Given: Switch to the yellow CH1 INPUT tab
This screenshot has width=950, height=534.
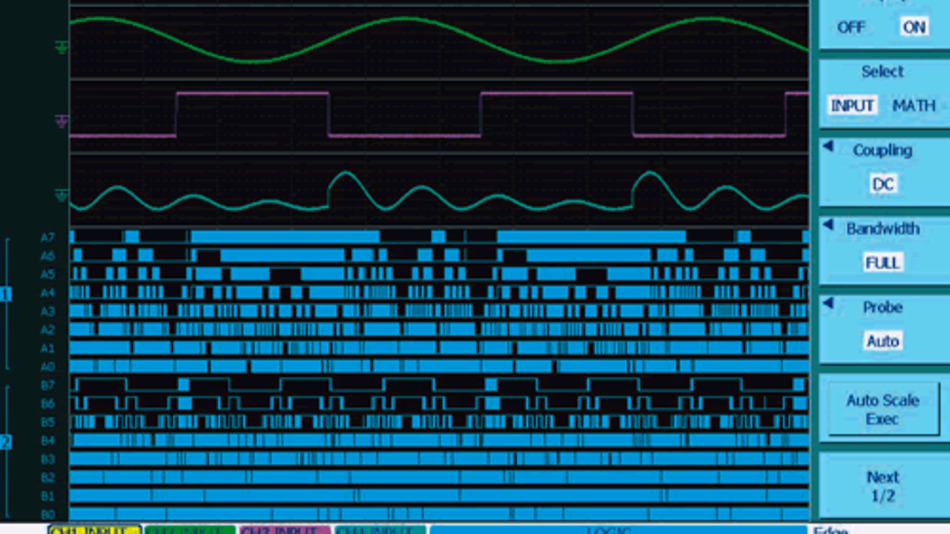Looking at the screenshot, I should coord(94,529).
